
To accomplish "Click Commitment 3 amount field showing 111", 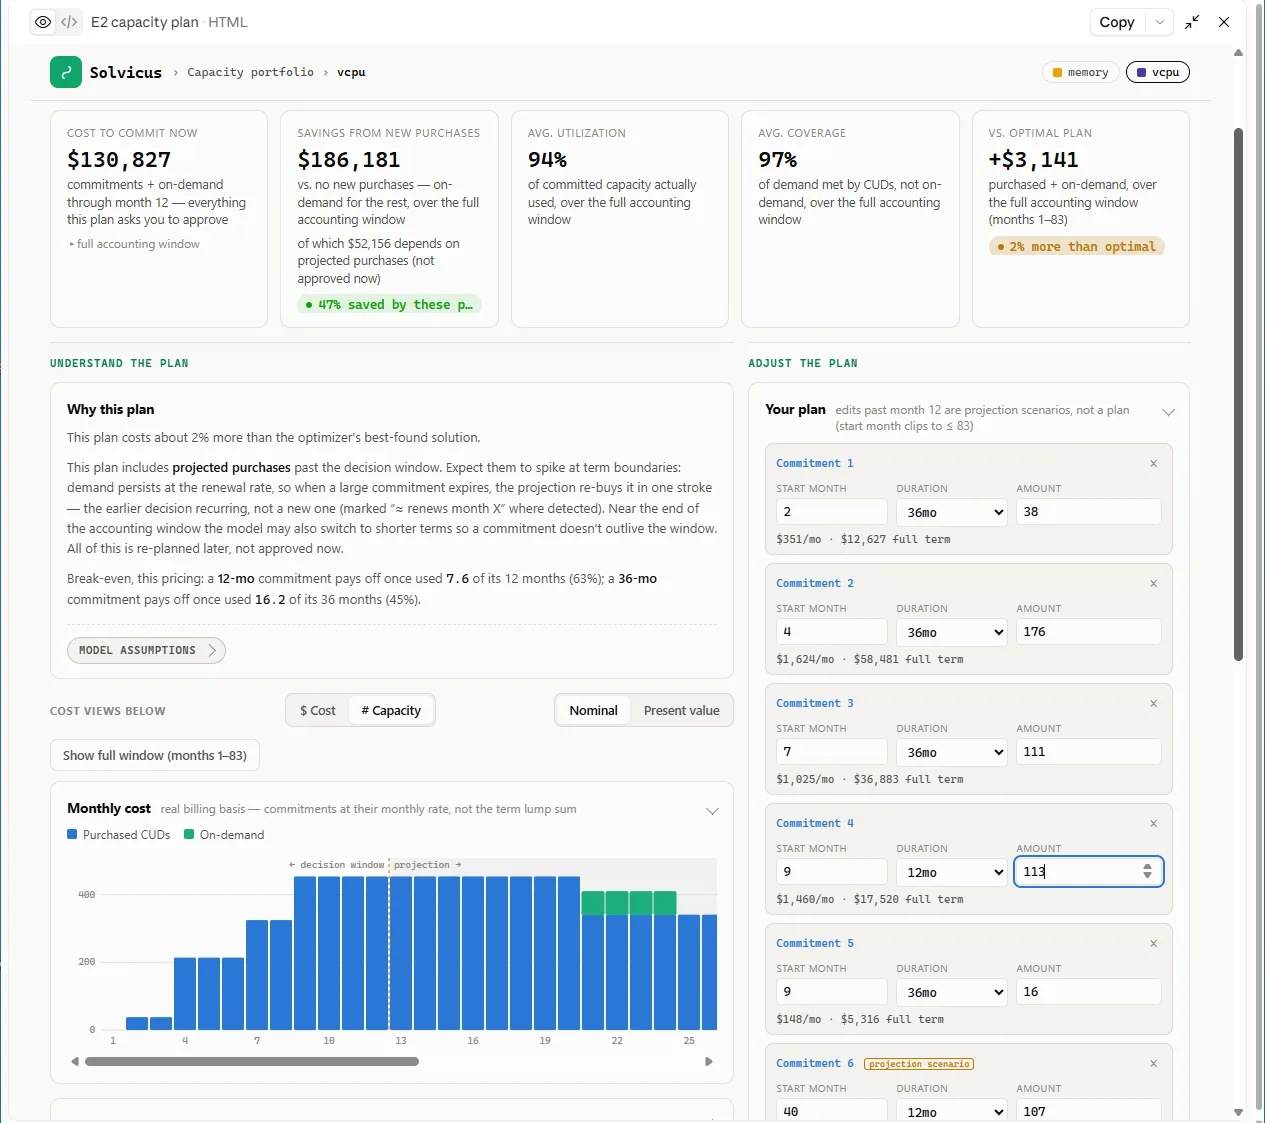I will (1089, 752).
